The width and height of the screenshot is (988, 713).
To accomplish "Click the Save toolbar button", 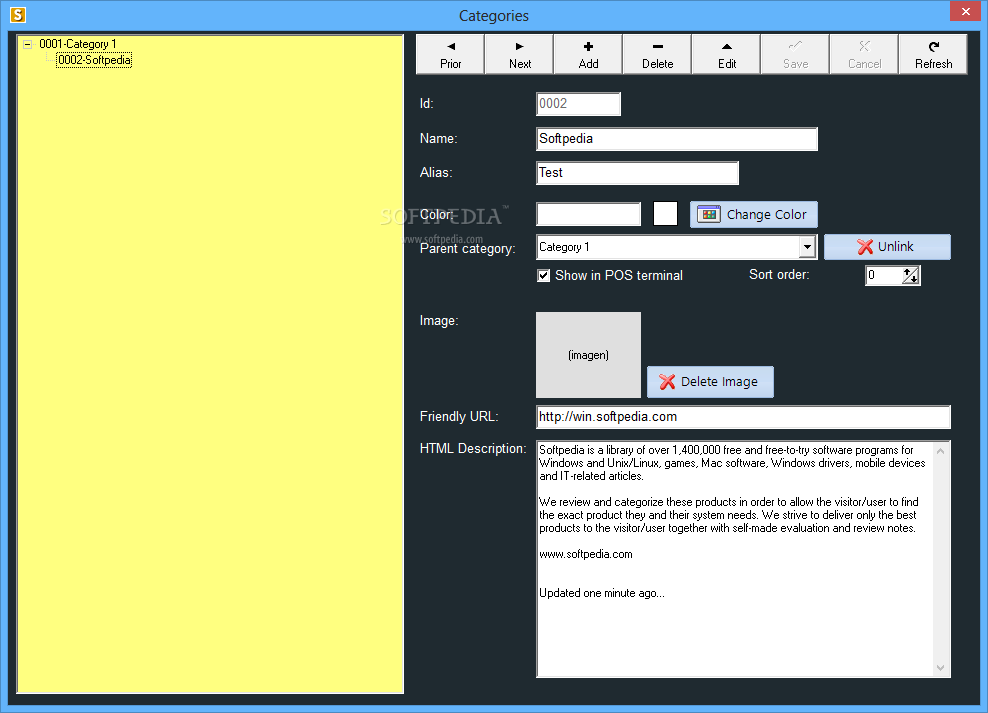I will tap(795, 55).
